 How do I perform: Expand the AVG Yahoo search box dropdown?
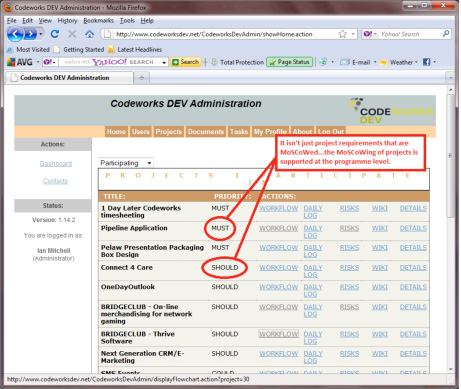tap(164, 62)
